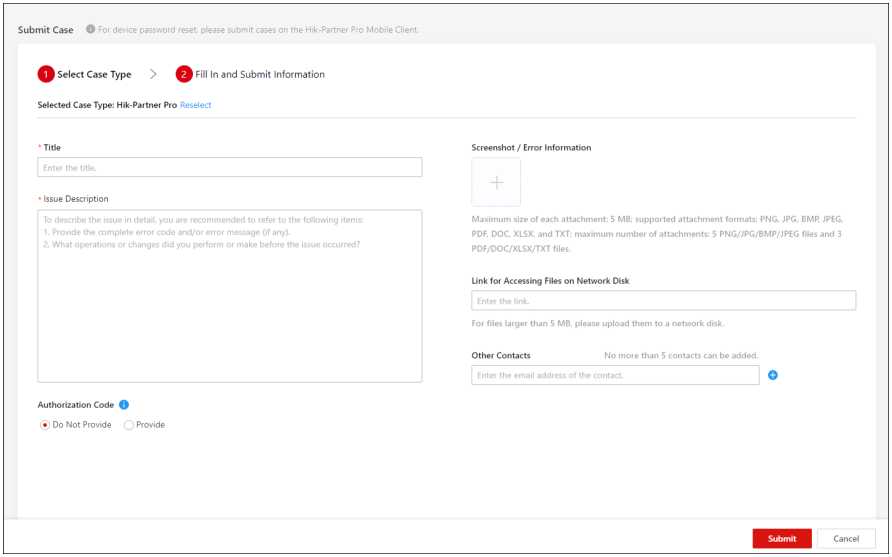Click the info icon beside Submit Case
Viewport: 892px width, 557px height.
click(90, 30)
